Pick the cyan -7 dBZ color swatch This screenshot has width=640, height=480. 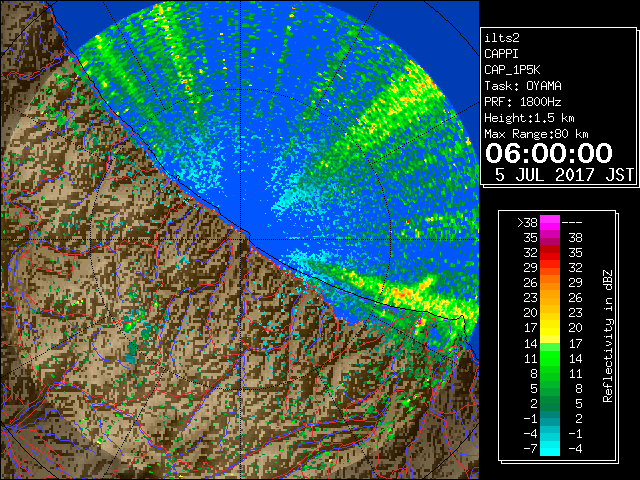pos(550,449)
